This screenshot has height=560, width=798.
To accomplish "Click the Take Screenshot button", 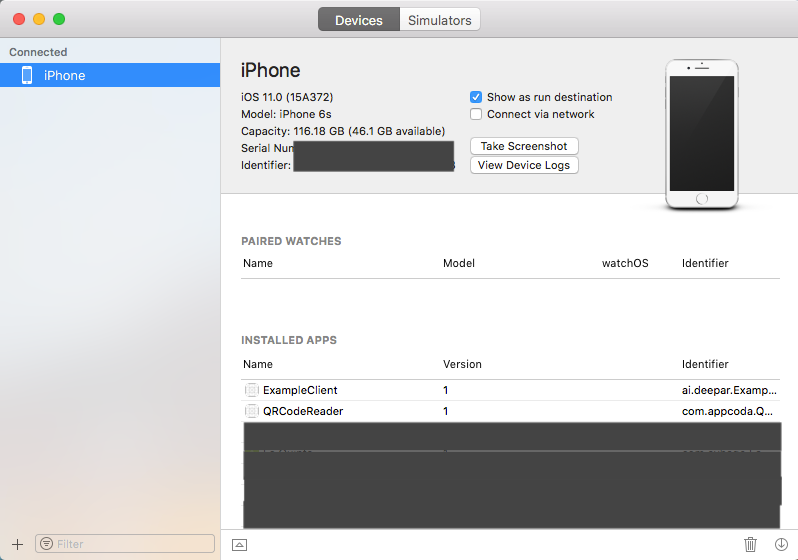I will (x=524, y=146).
